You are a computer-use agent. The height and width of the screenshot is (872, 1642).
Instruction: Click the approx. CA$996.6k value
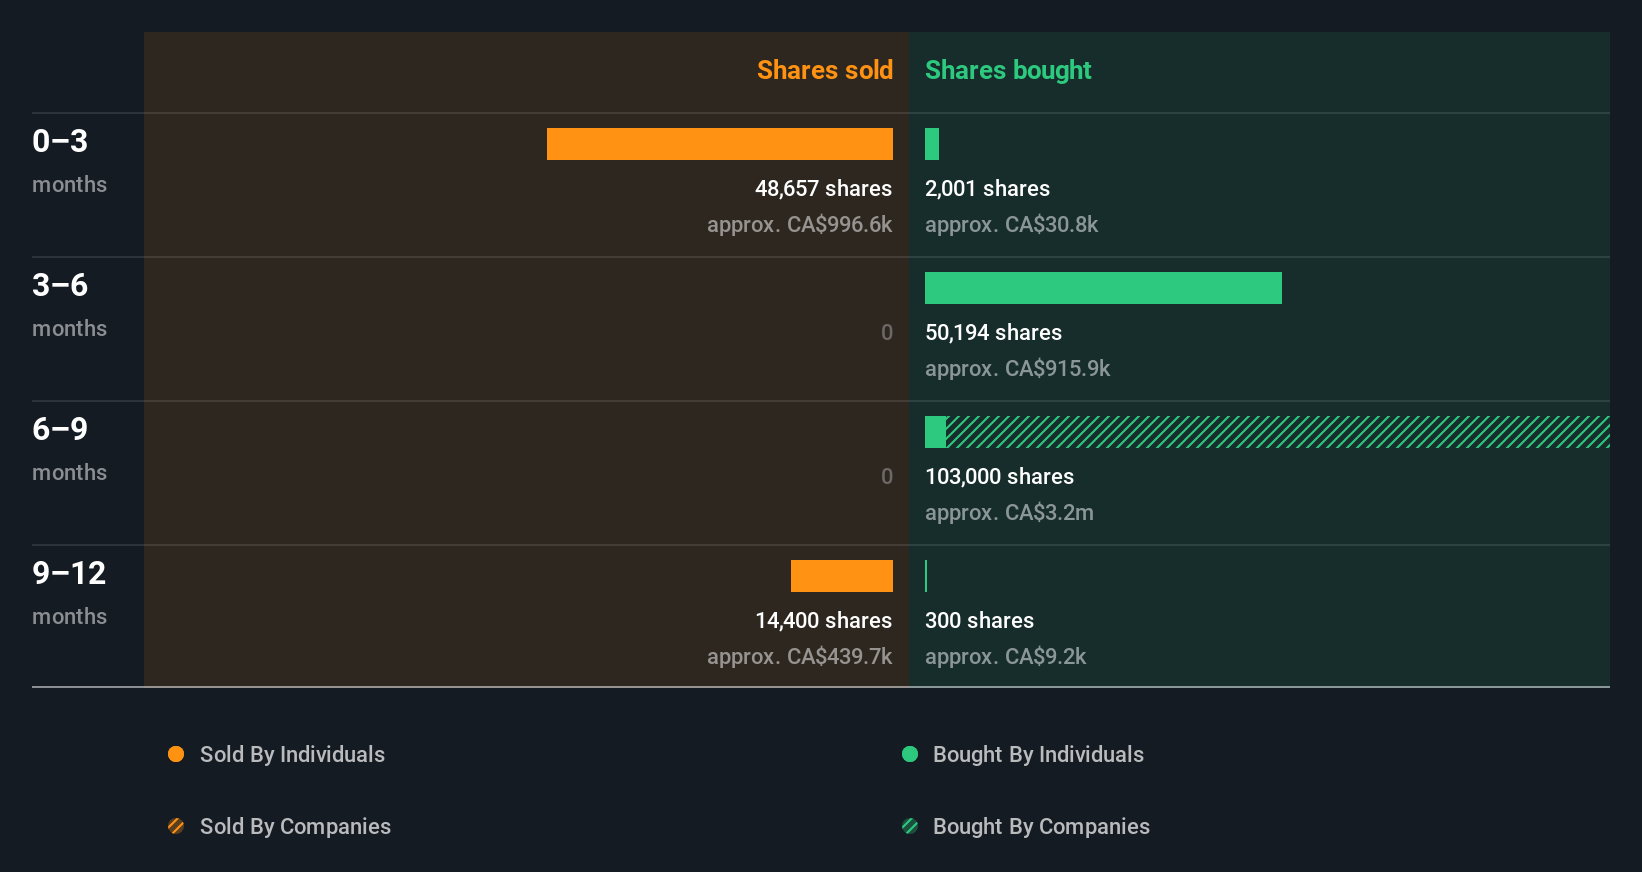(799, 224)
